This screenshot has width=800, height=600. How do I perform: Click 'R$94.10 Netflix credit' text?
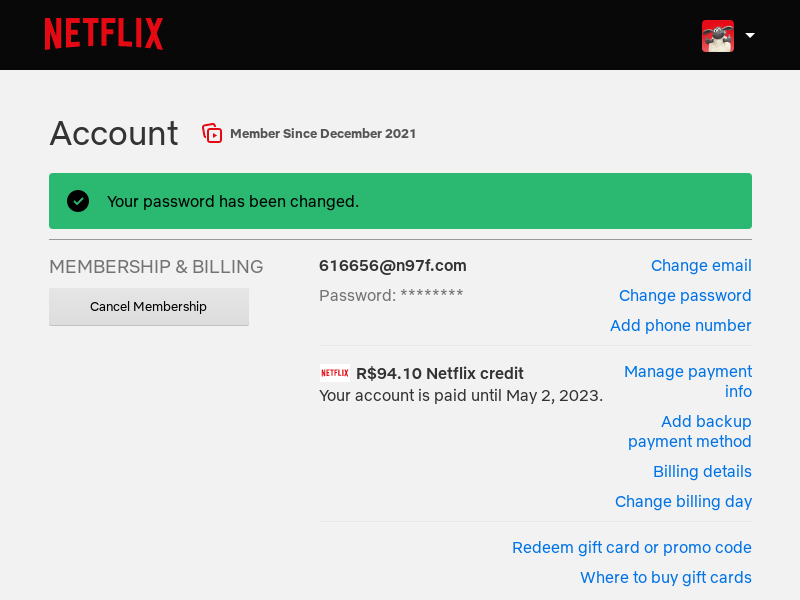pos(440,373)
